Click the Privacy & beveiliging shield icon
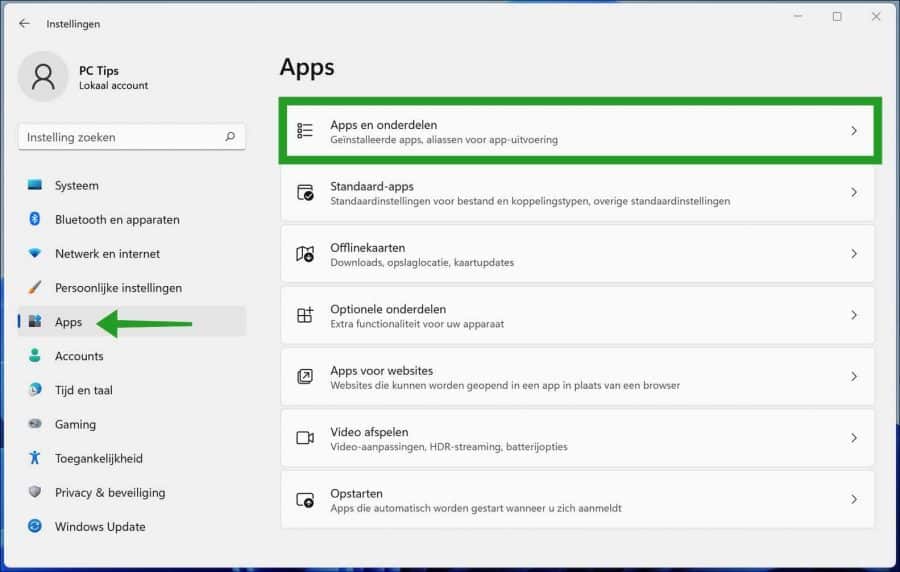 point(35,492)
